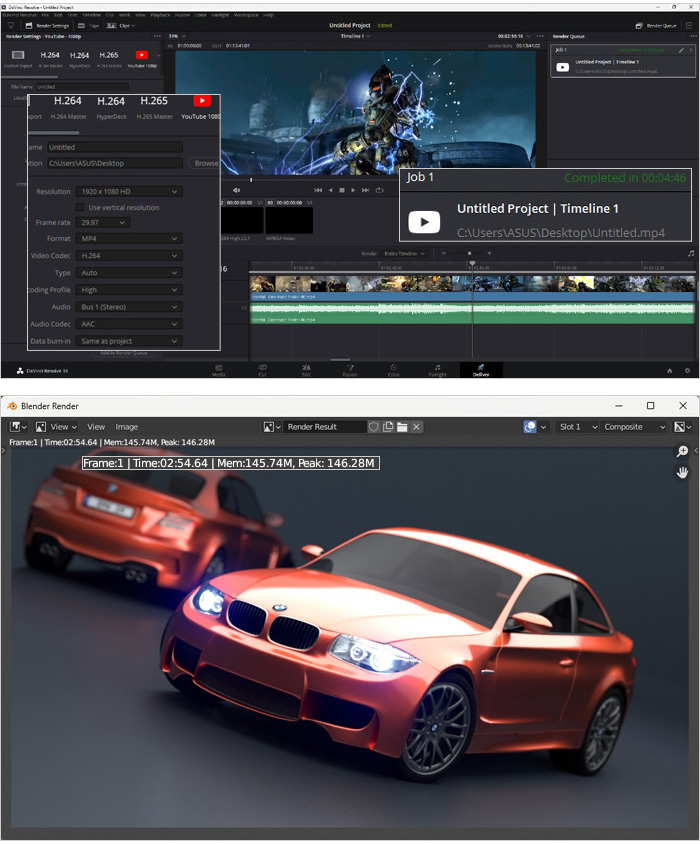
Task: Toggle the Render Queue panel button
Action: pyautogui.click(x=656, y=25)
